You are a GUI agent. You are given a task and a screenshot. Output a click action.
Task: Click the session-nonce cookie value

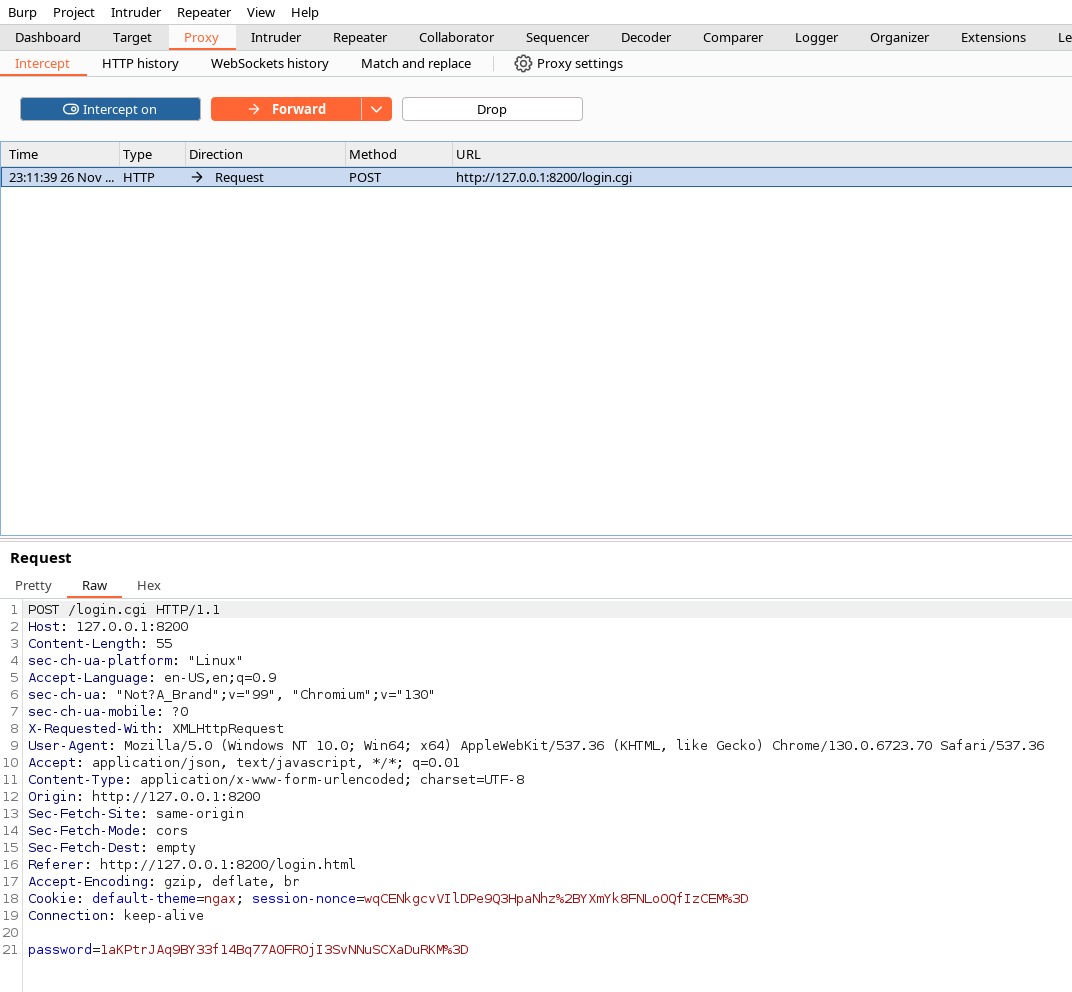(557, 898)
